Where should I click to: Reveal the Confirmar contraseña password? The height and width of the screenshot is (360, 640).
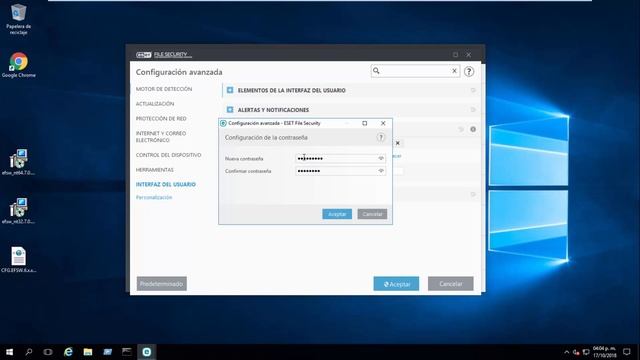[x=381, y=171]
